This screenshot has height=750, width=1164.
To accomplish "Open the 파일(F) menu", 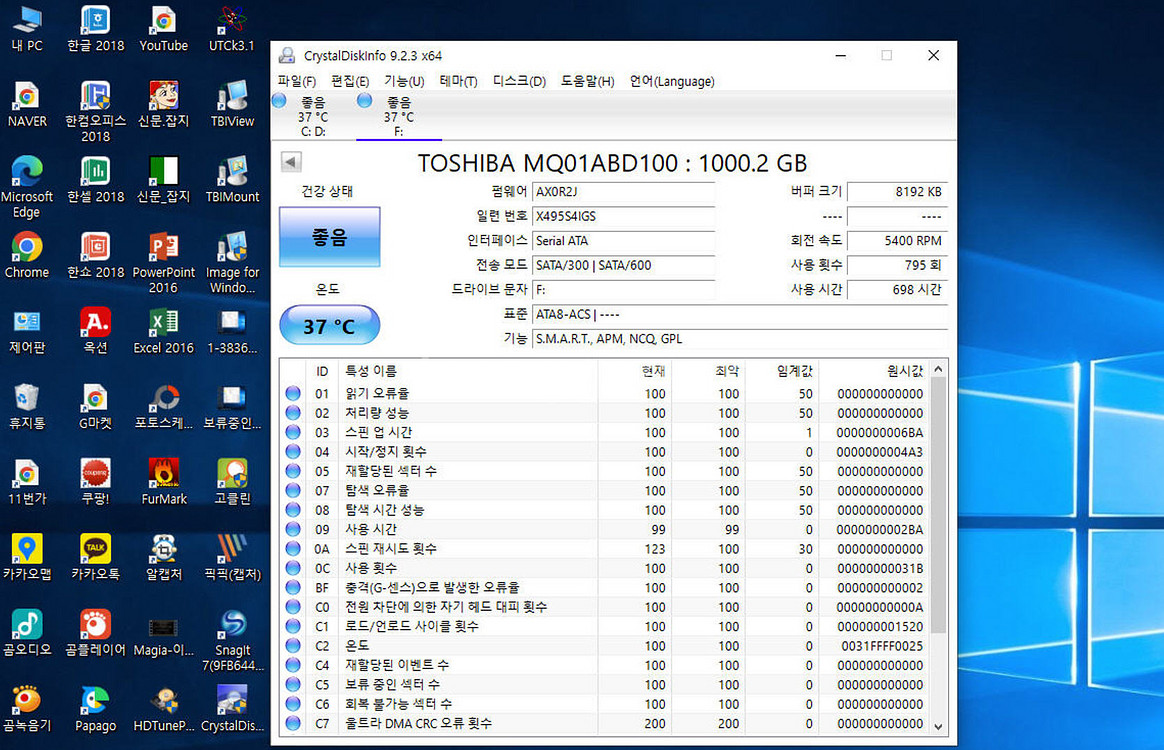I will point(297,81).
